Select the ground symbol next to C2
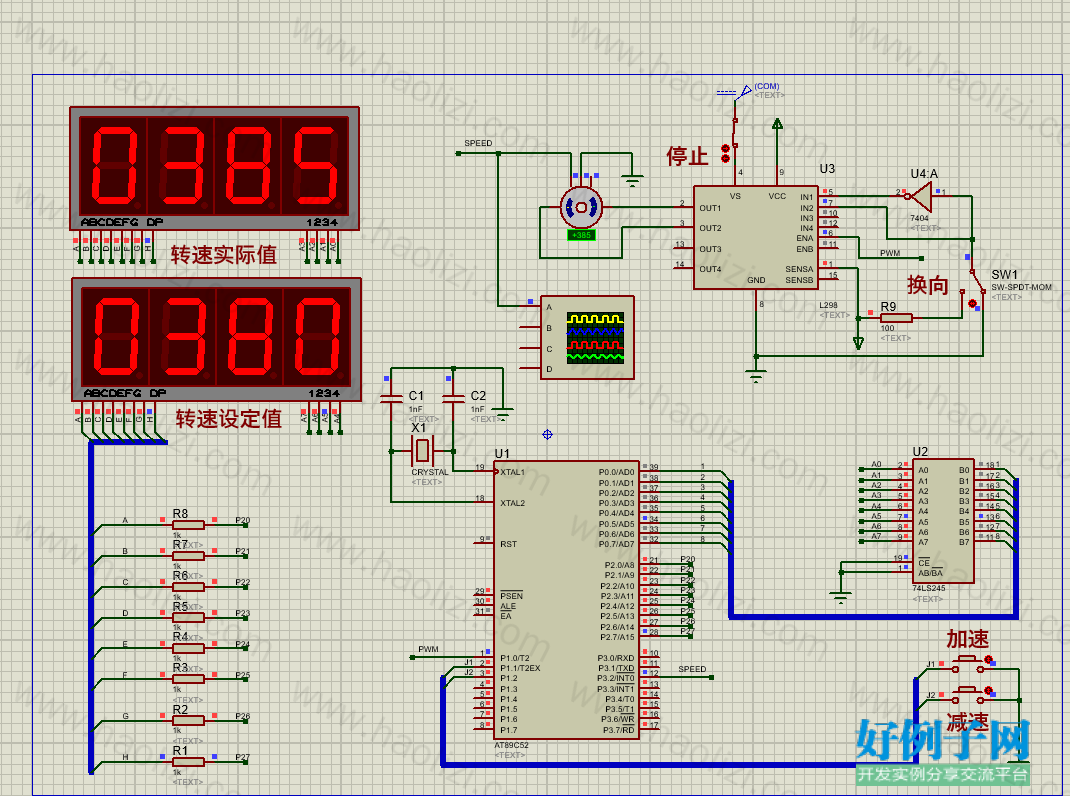 click(503, 412)
